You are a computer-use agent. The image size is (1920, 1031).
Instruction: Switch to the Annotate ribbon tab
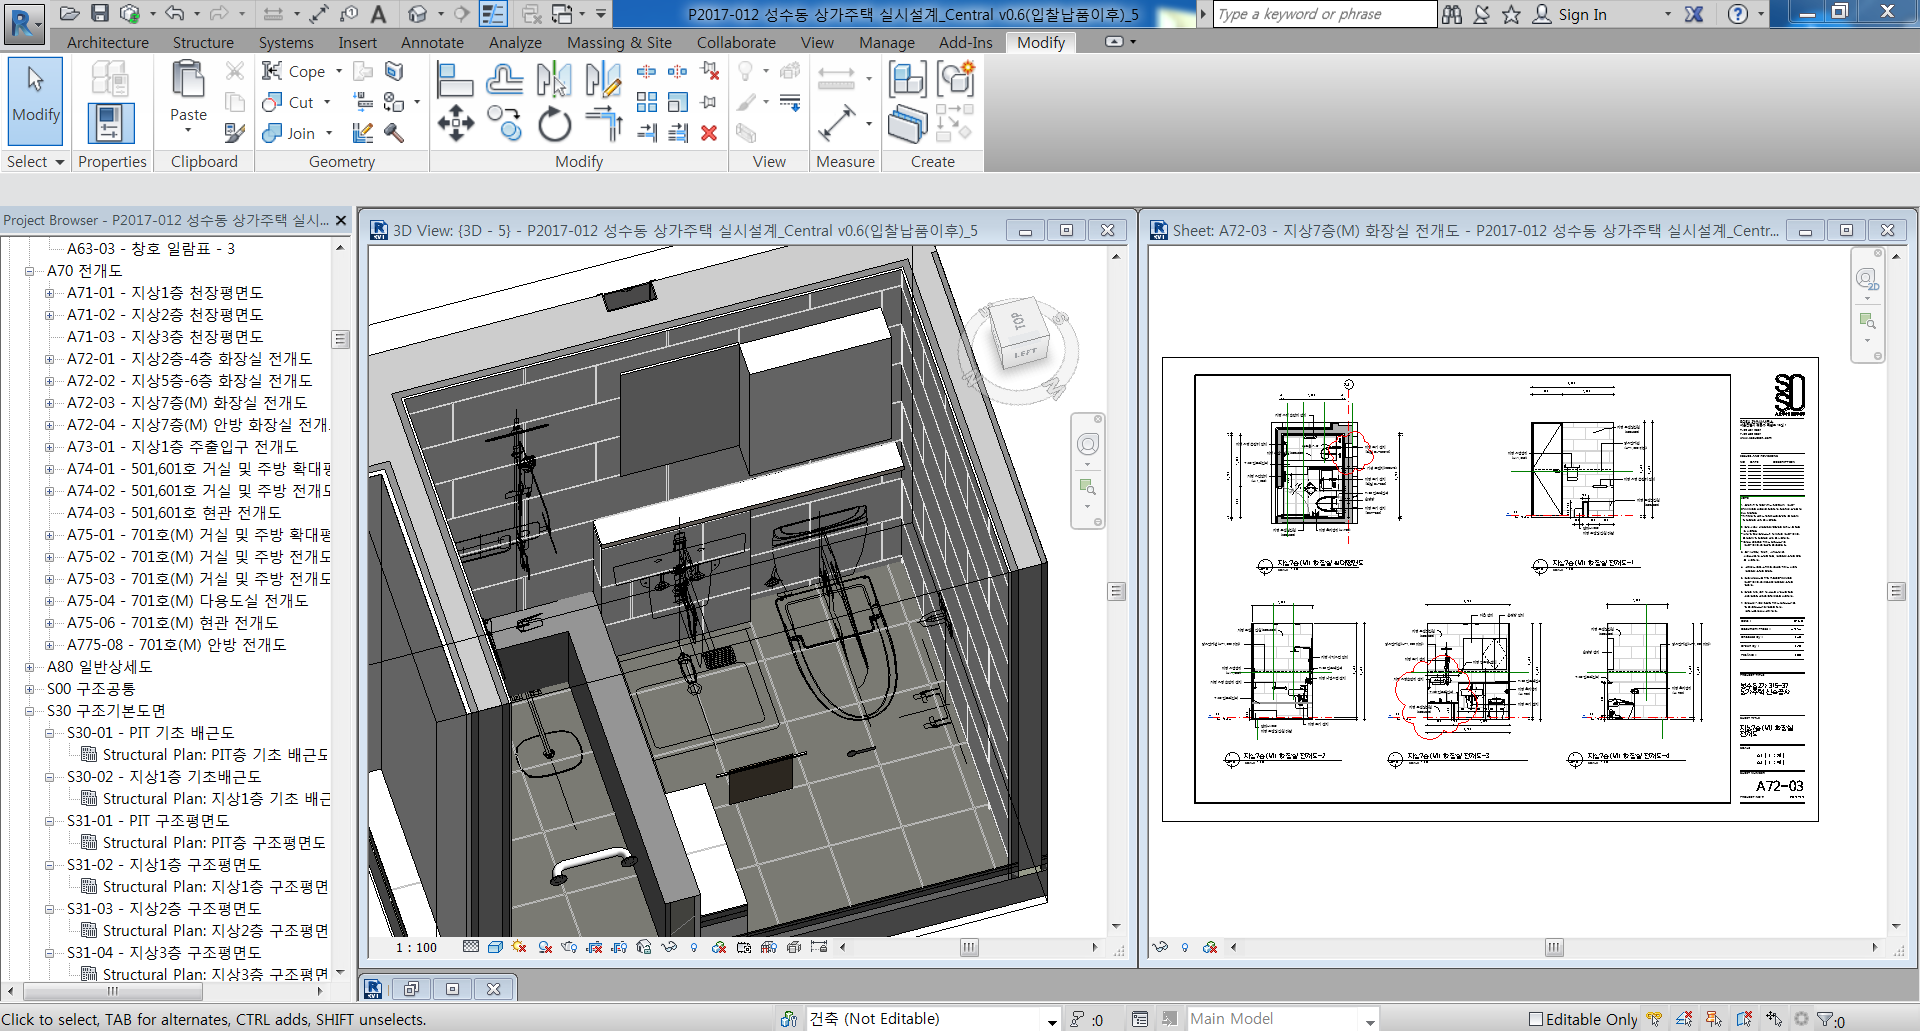tap(432, 42)
